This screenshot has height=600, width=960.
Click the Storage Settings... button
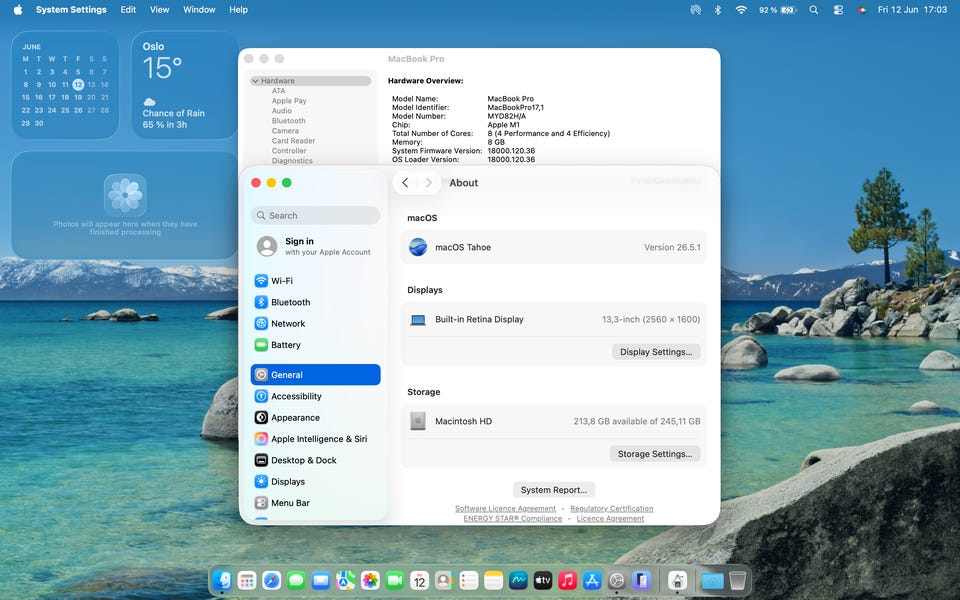[654, 454]
